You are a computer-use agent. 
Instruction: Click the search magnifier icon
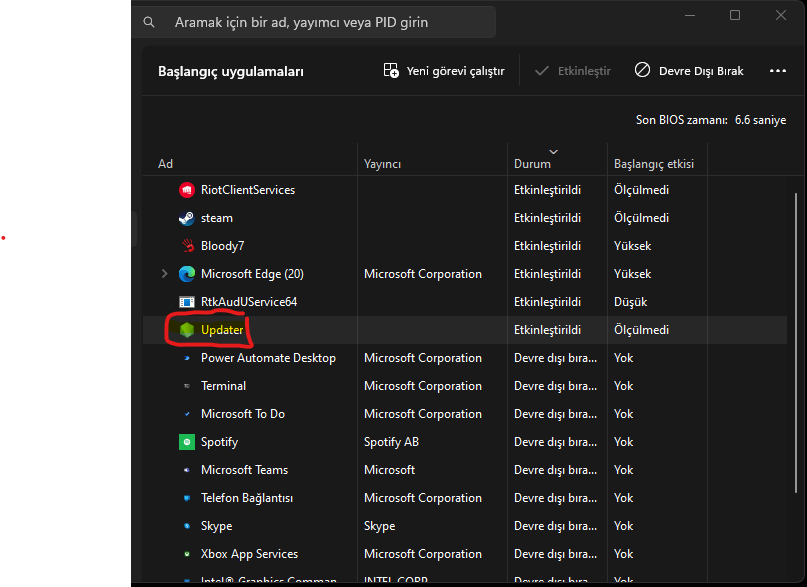point(149,22)
